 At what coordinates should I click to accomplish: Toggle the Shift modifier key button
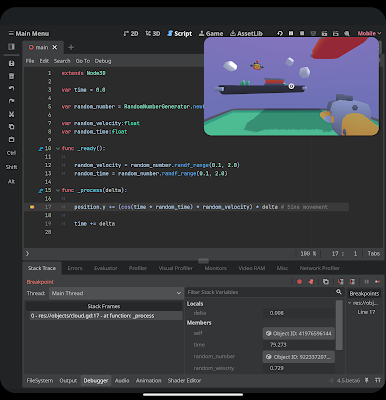click(x=11, y=167)
